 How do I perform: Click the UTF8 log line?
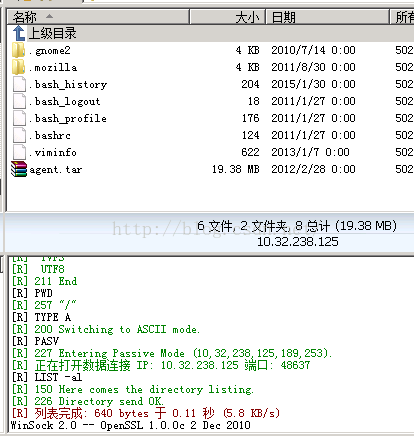[x=38, y=269]
